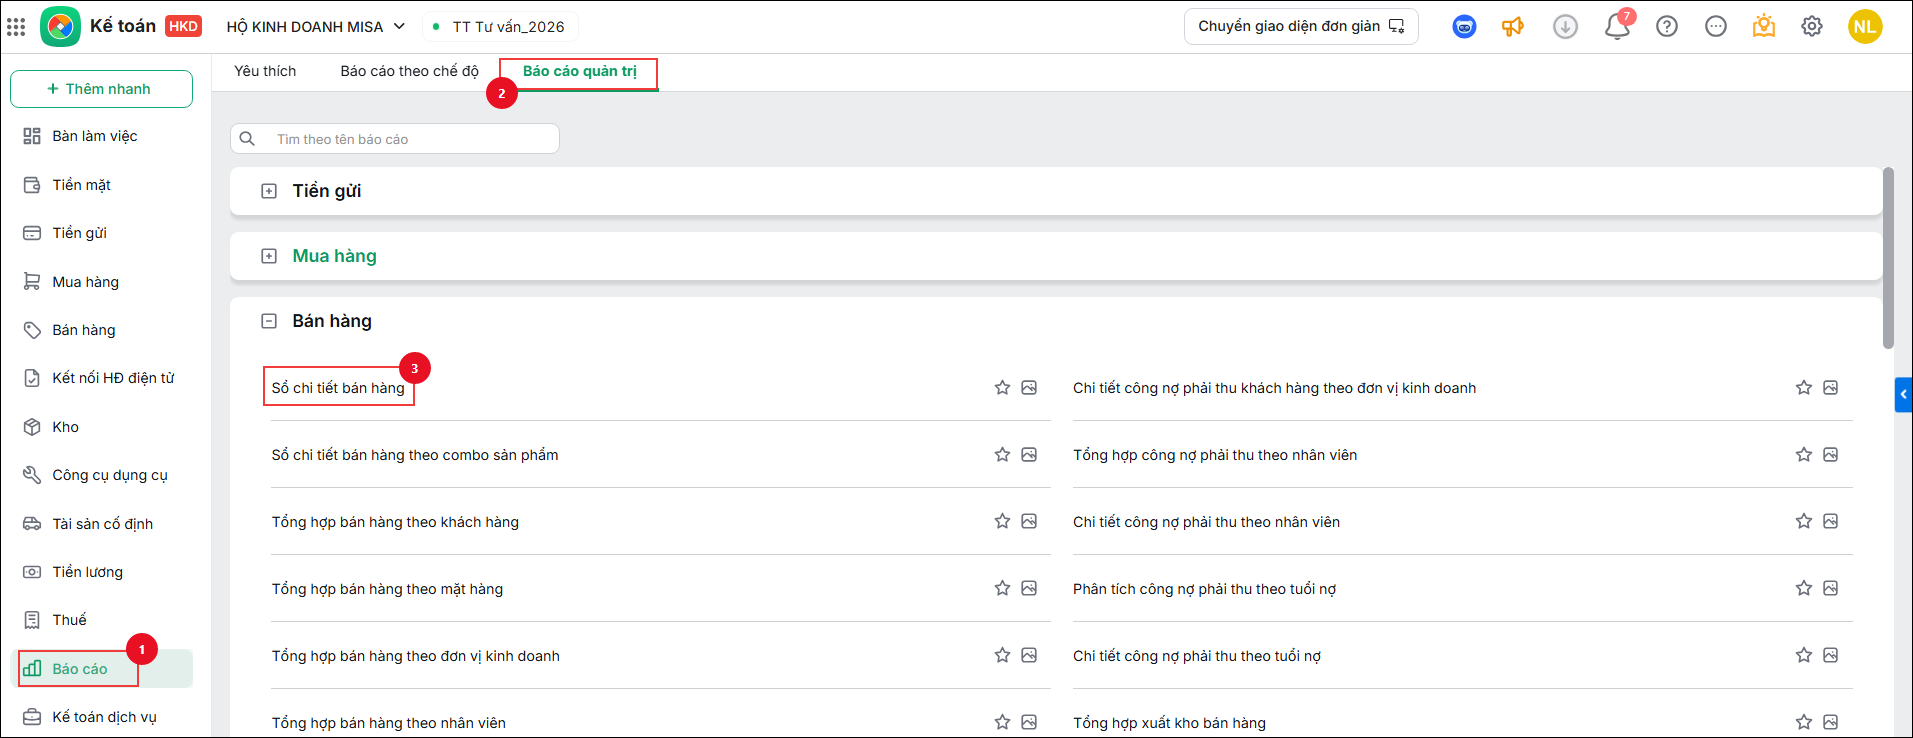
Task: Star Chi tiết công nợ phải thu khách hàng theo đơn vị
Action: (x=1804, y=387)
